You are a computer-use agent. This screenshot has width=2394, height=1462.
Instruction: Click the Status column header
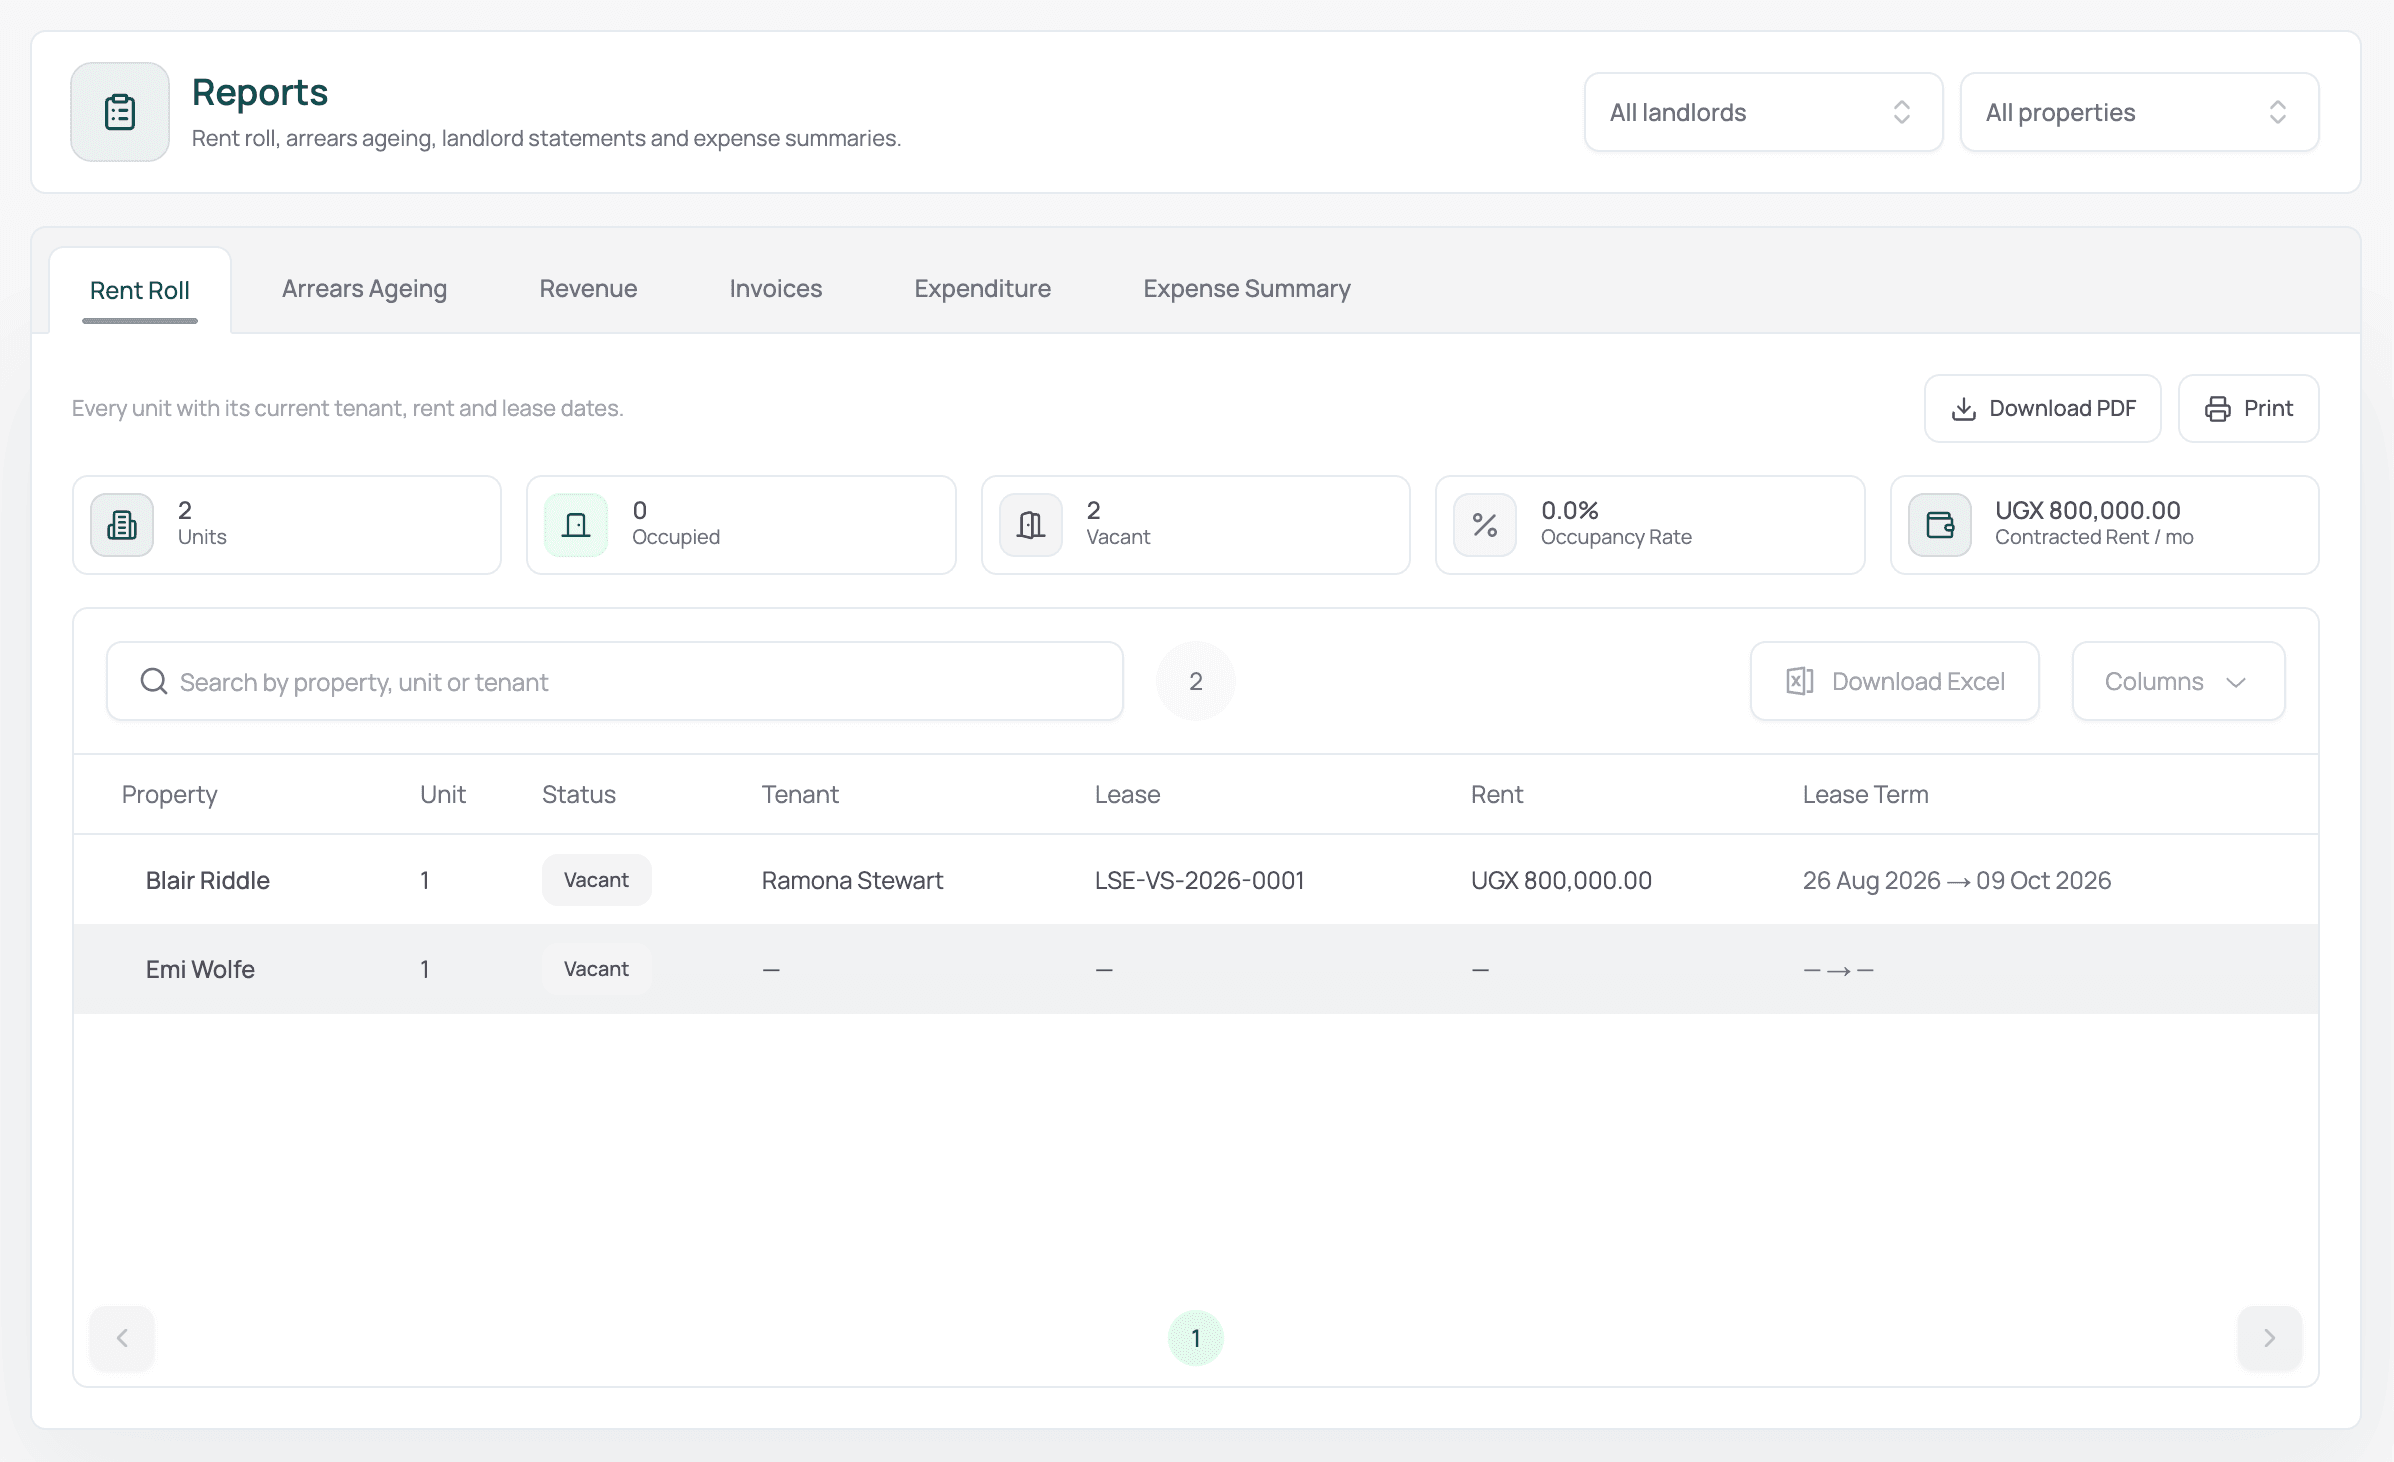point(579,795)
